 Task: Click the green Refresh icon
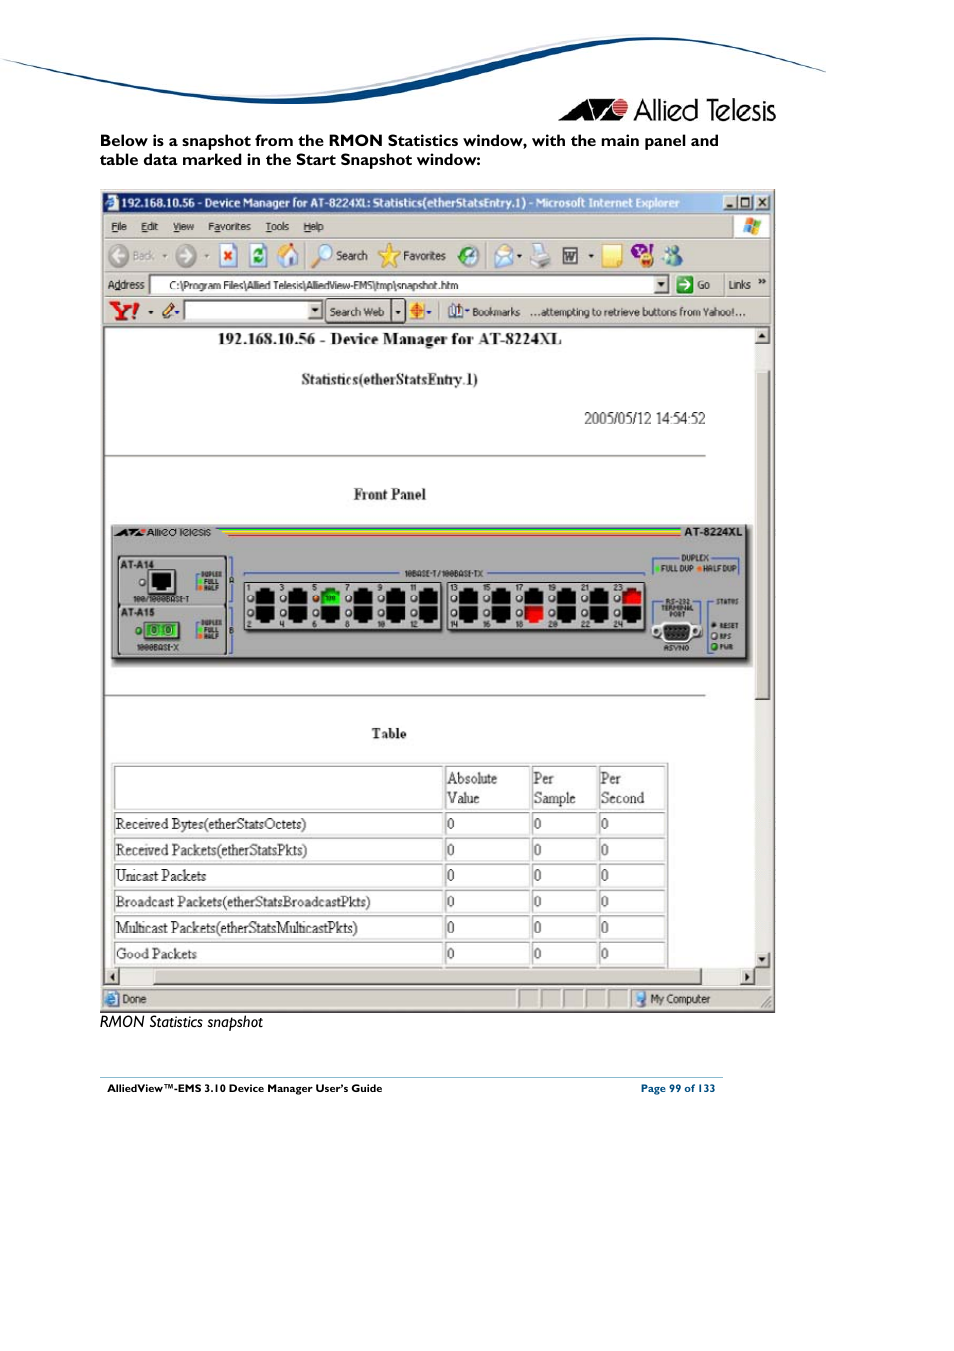point(258,256)
